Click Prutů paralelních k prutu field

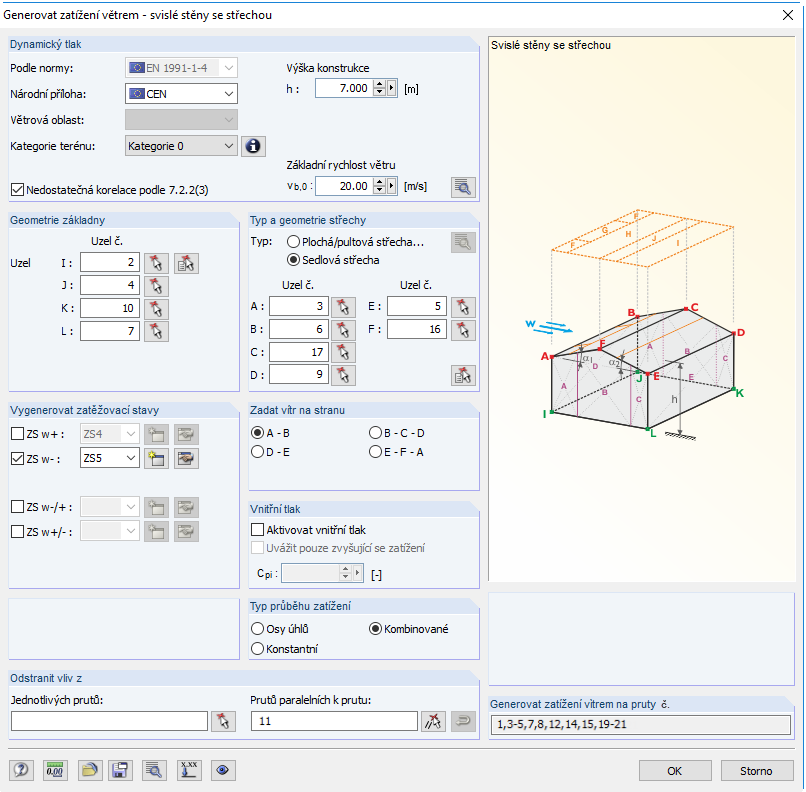[334, 721]
